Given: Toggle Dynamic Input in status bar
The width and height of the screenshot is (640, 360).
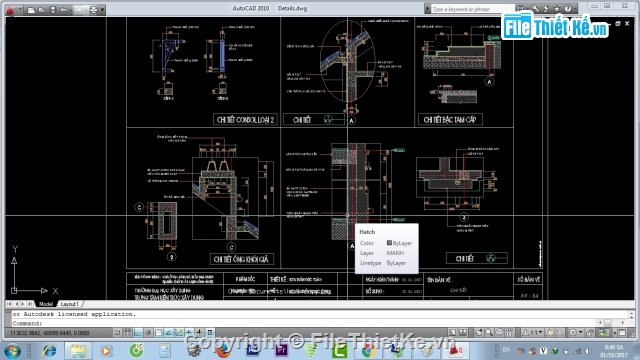Looking at the screenshot, I should pos(189,333).
